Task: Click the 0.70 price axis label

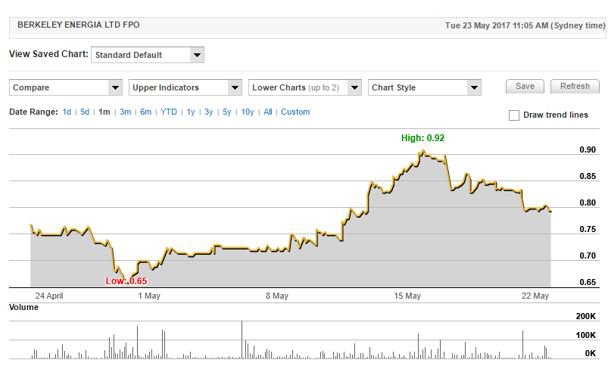Action: tap(588, 256)
